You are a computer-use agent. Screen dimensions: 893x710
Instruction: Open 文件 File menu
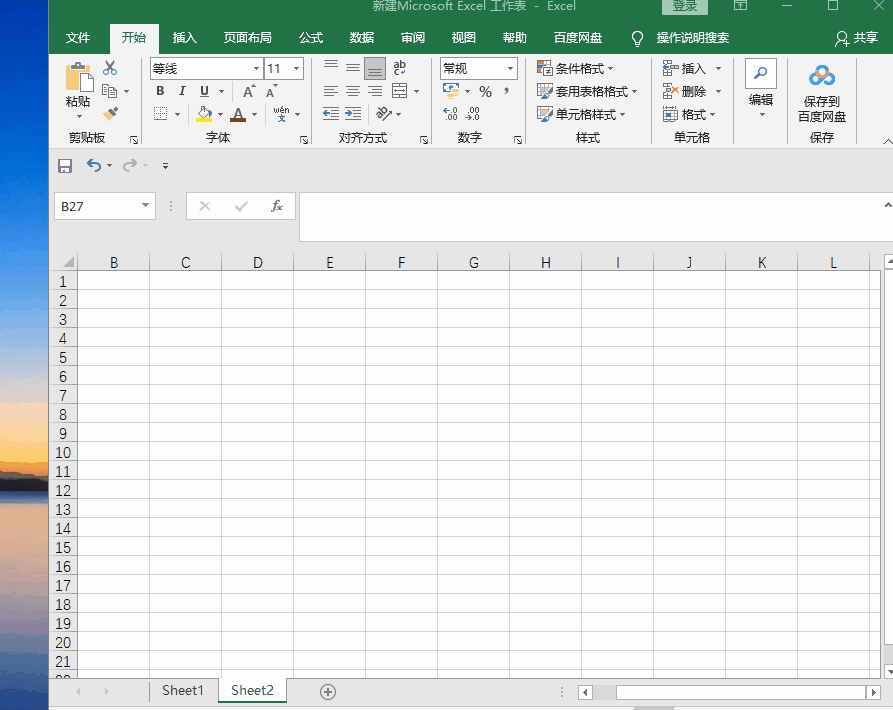click(x=78, y=38)
